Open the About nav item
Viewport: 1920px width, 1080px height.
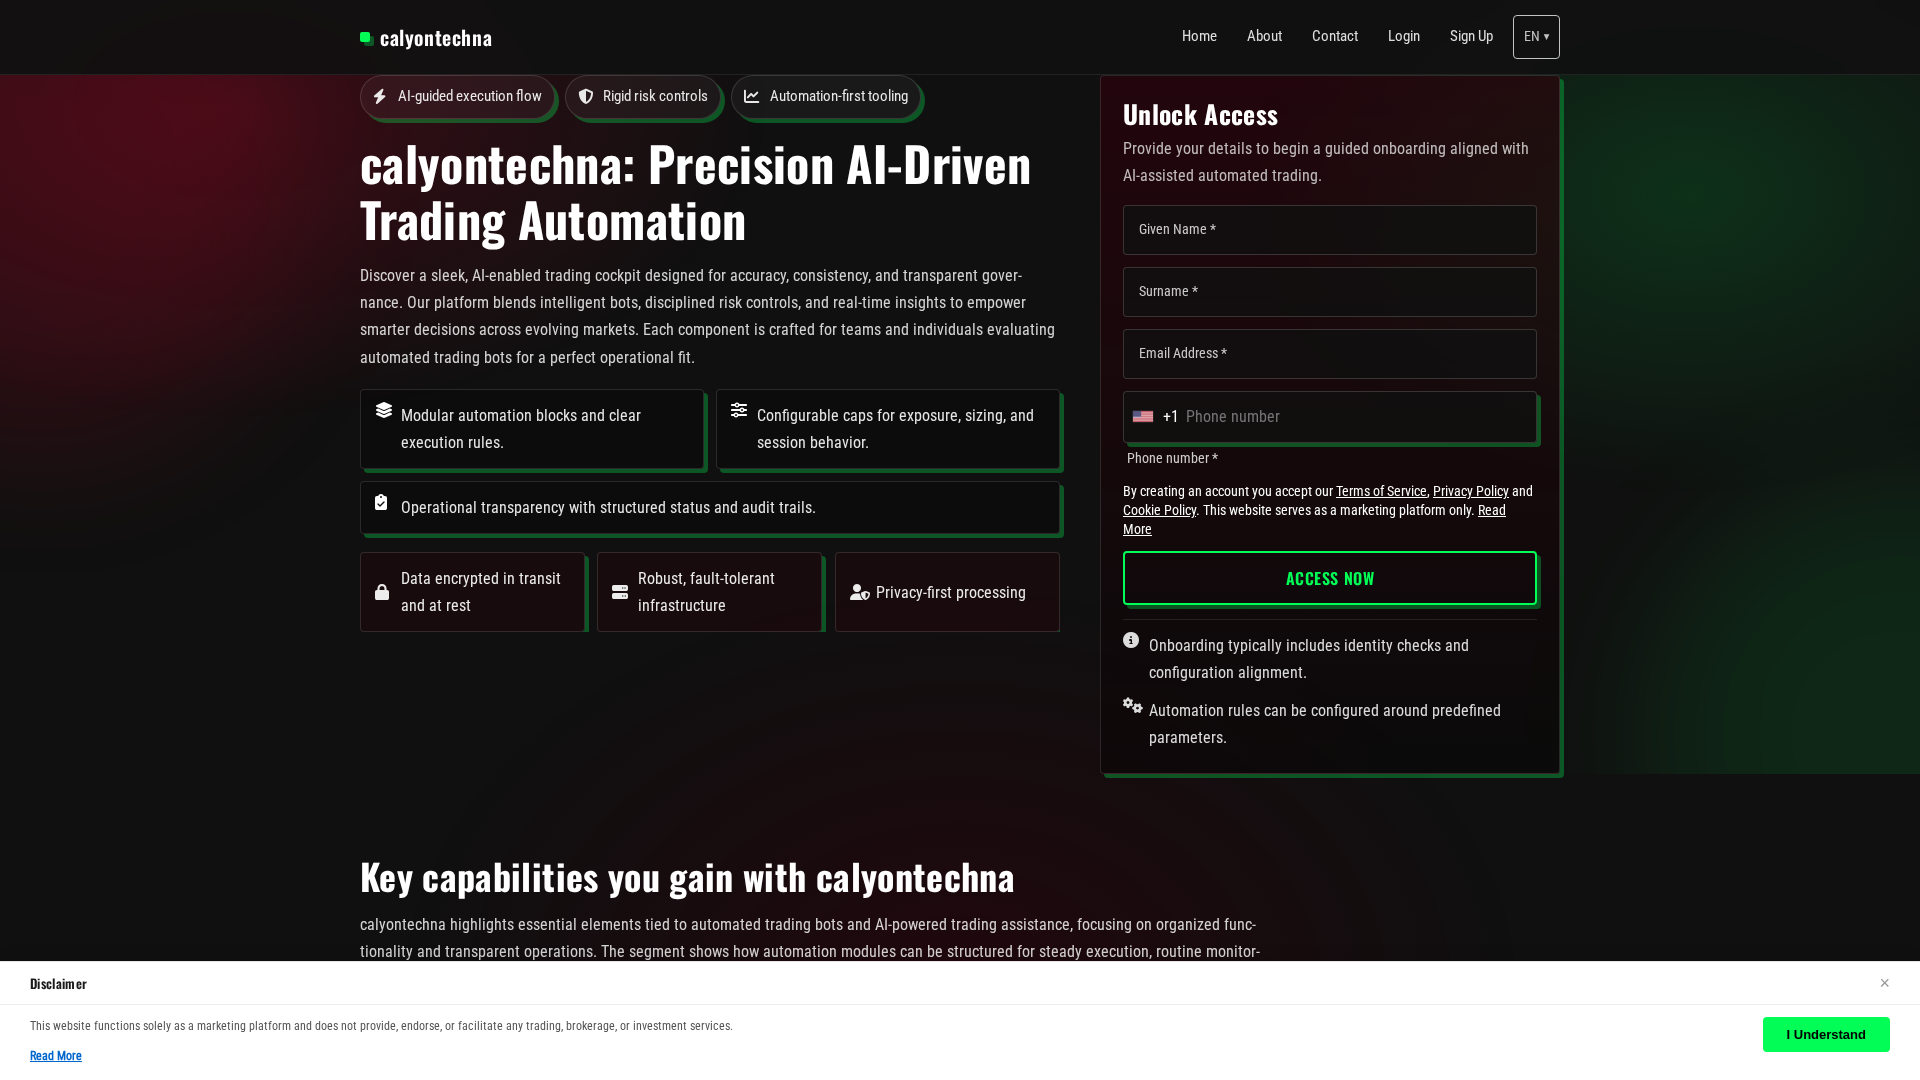pyautogui.click(x=1264, y=37)
